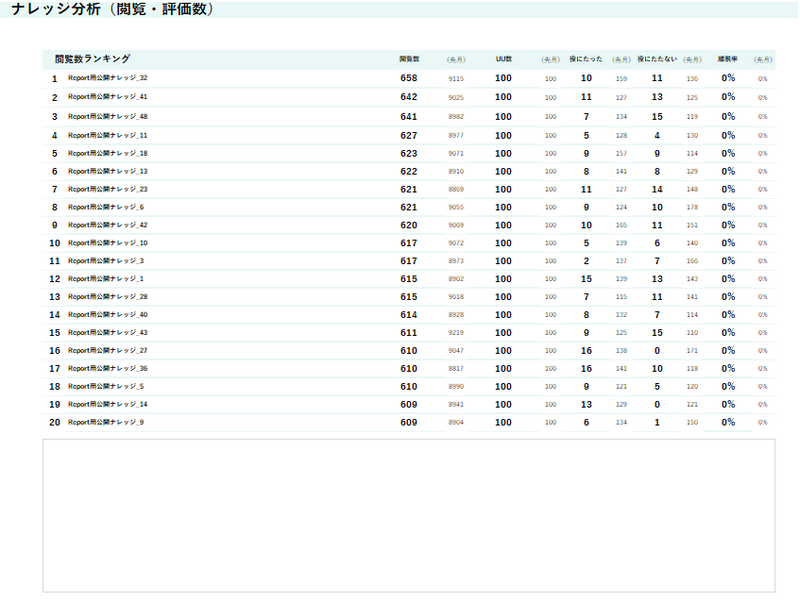Open the Report用公開ナレッジ_41 entry
800x601 pixels.
[107, 97]
